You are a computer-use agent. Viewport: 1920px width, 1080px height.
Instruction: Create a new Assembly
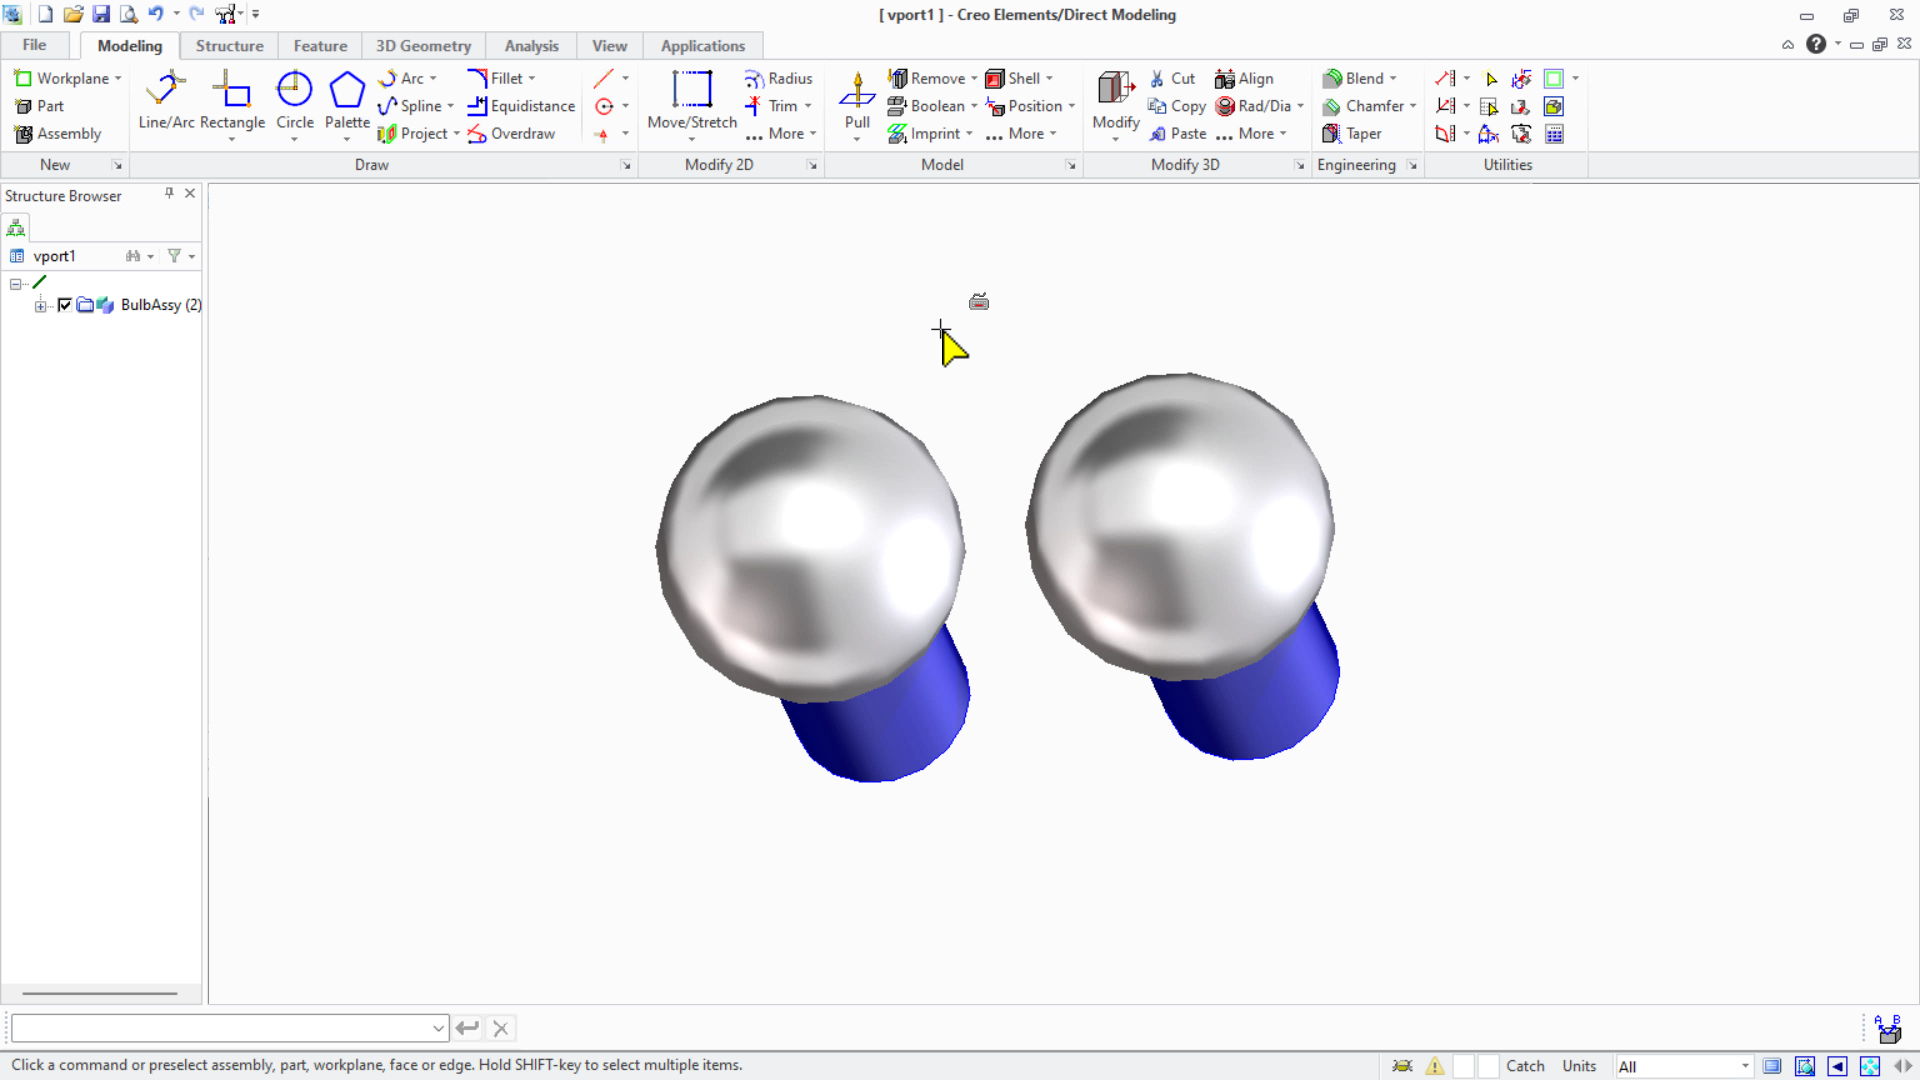point(58,133)
